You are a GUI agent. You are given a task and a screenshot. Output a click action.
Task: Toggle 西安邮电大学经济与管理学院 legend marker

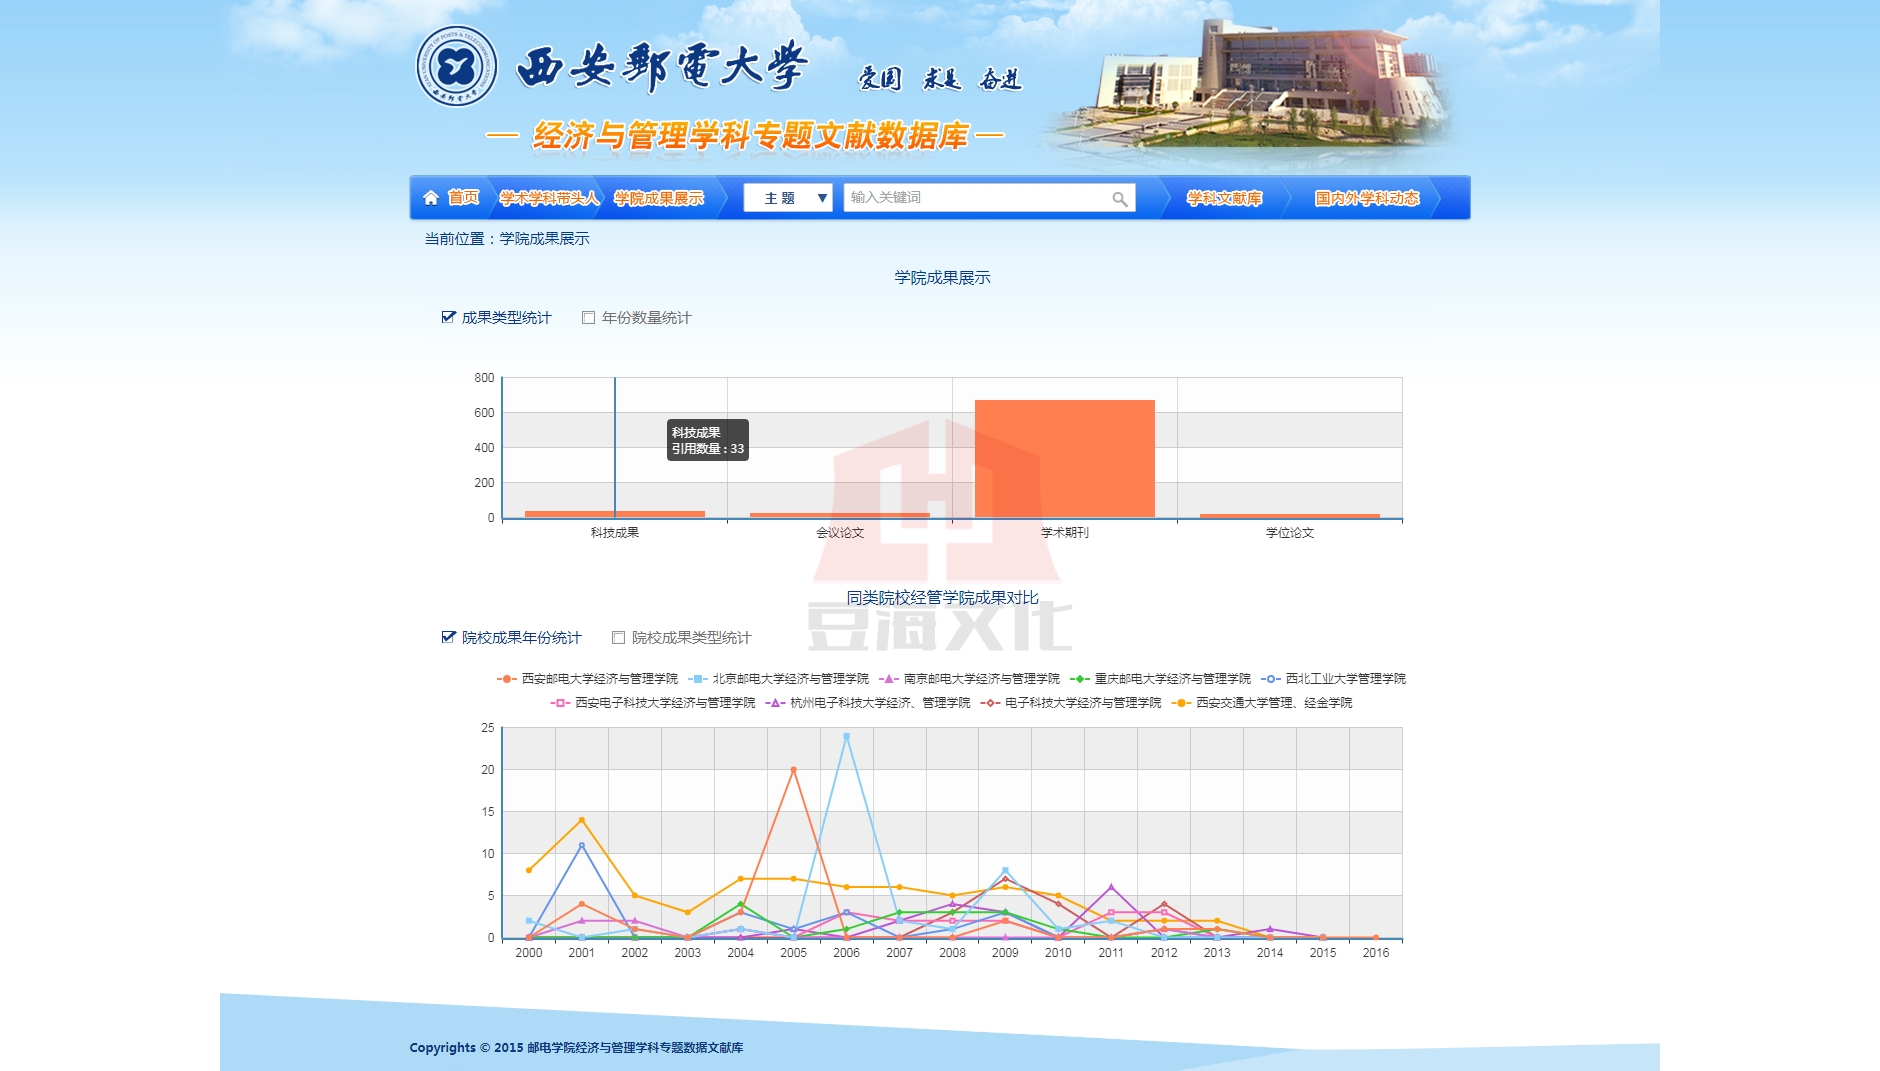coord(506,679)
